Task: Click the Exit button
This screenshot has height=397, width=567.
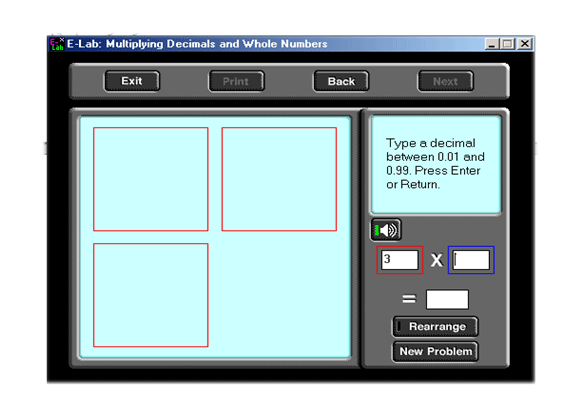Action: click(x=132, y=81)
